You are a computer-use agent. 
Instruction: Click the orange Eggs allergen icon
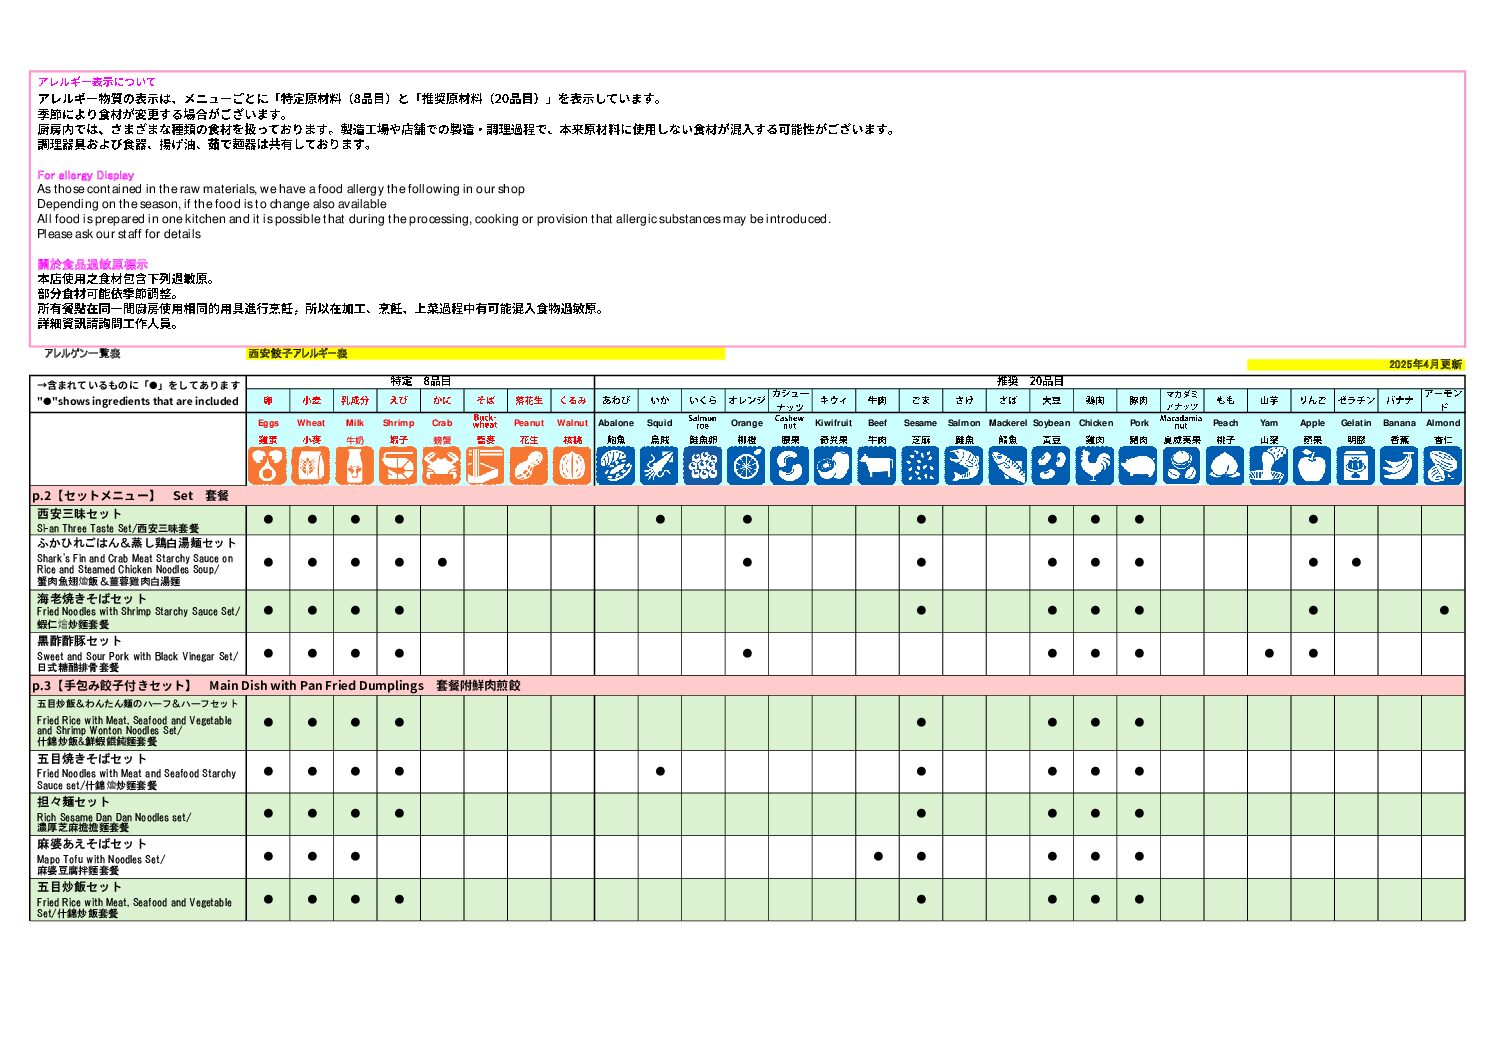[268, 466]
